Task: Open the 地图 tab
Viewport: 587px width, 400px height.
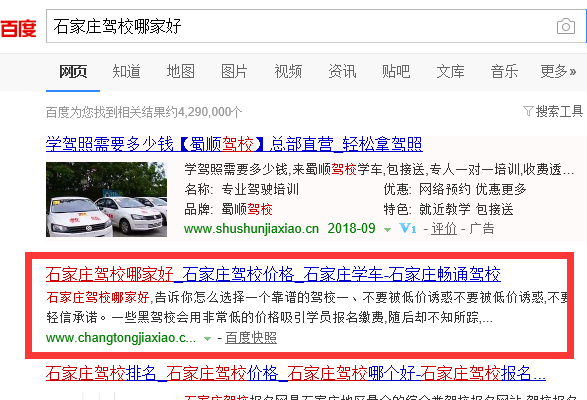Action: (x=181, y=71)
